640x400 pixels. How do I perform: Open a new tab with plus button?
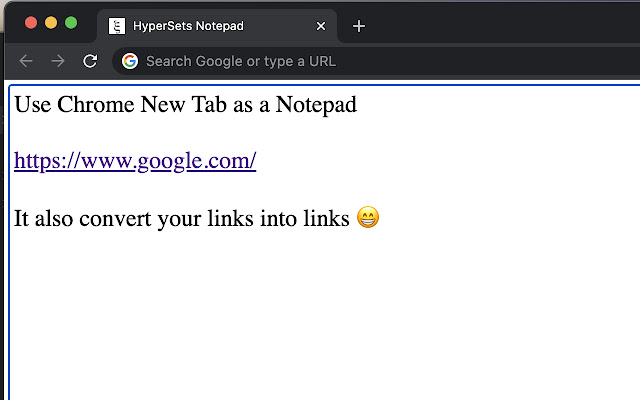coord(359,26)
